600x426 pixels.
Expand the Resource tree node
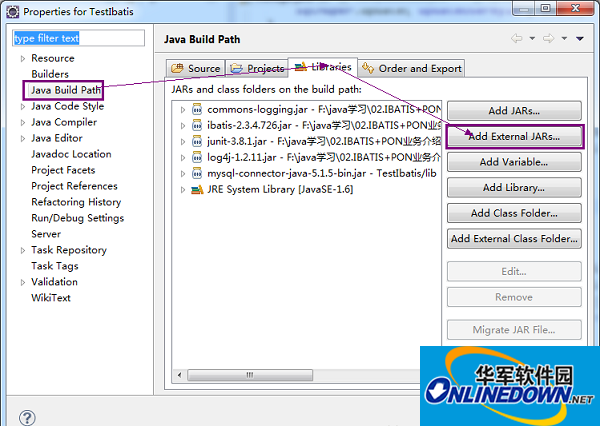pyautogui.click(x=23, y=59)
